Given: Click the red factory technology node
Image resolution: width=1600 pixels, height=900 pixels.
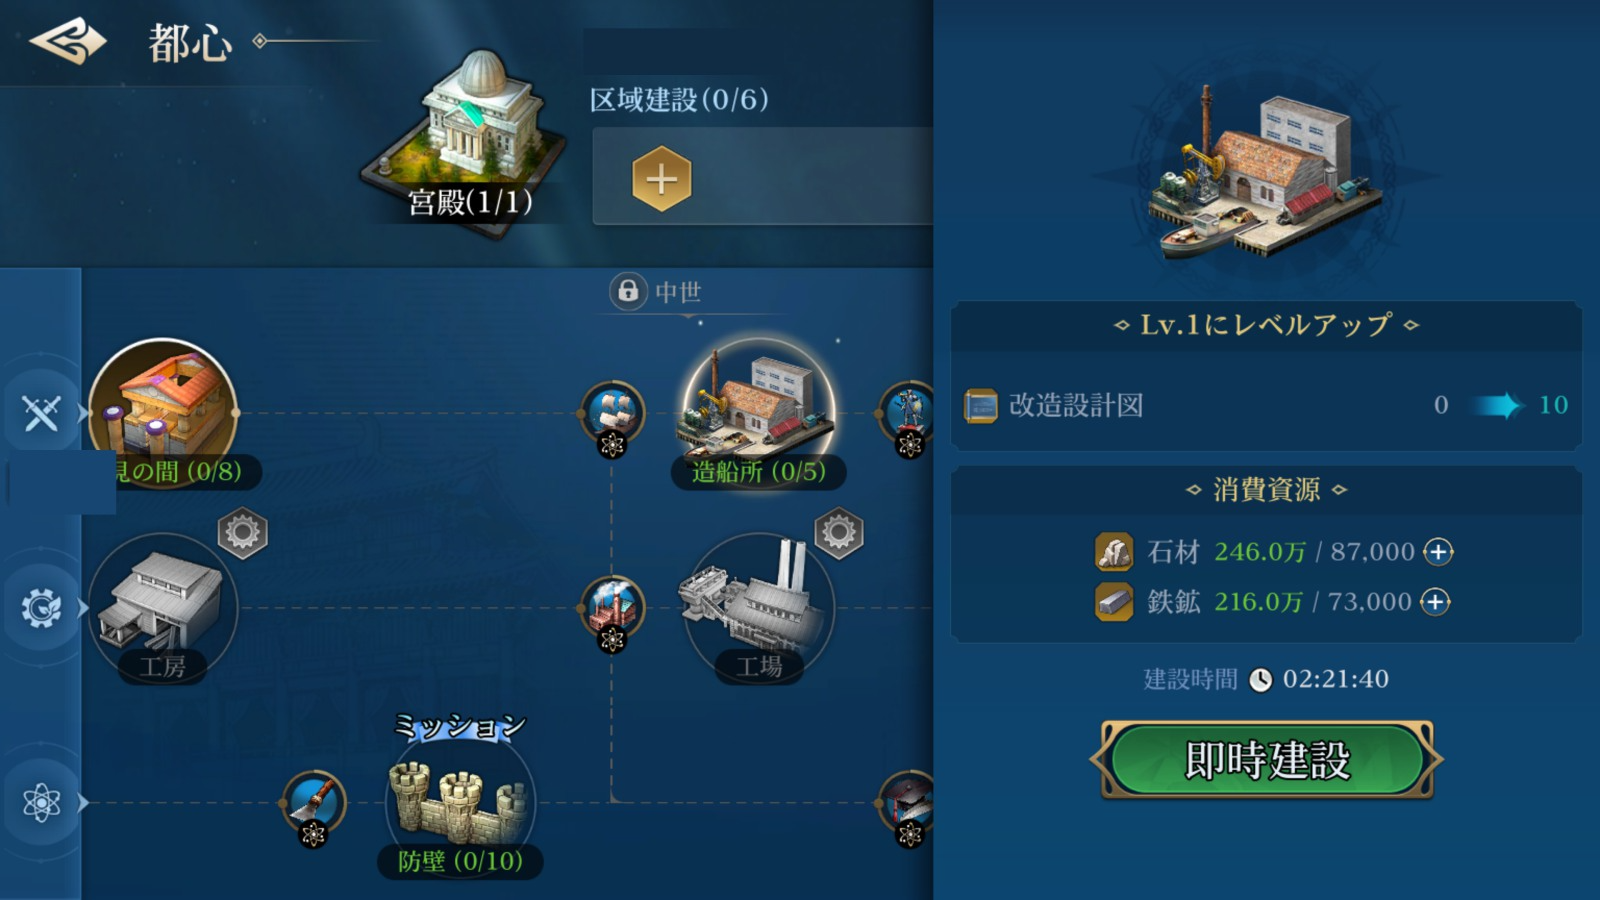Looking at the screenshot, I should pyautogui.click(x=612, y=609).
